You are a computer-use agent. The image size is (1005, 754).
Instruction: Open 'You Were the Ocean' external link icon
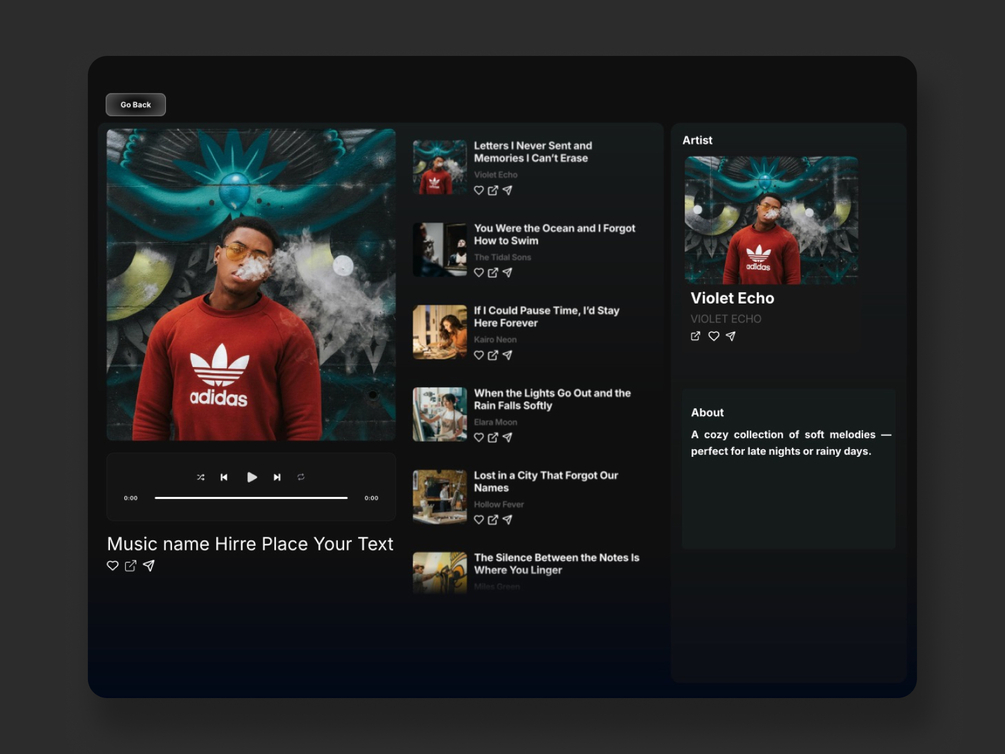pyautogui.click(x=493, y=272)
